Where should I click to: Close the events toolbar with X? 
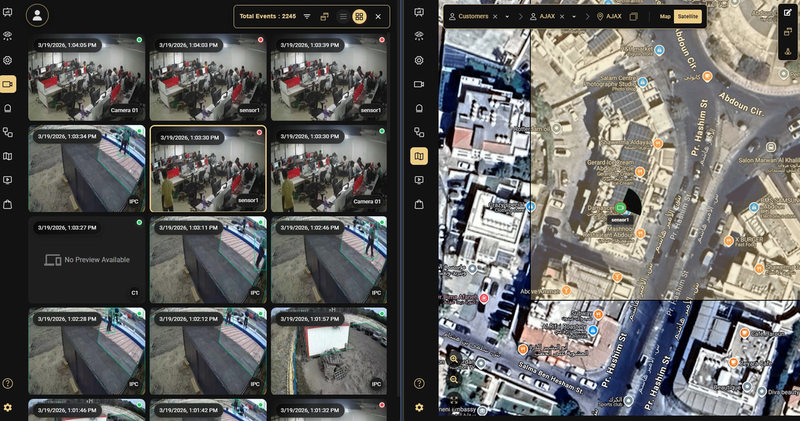(378, 16)
